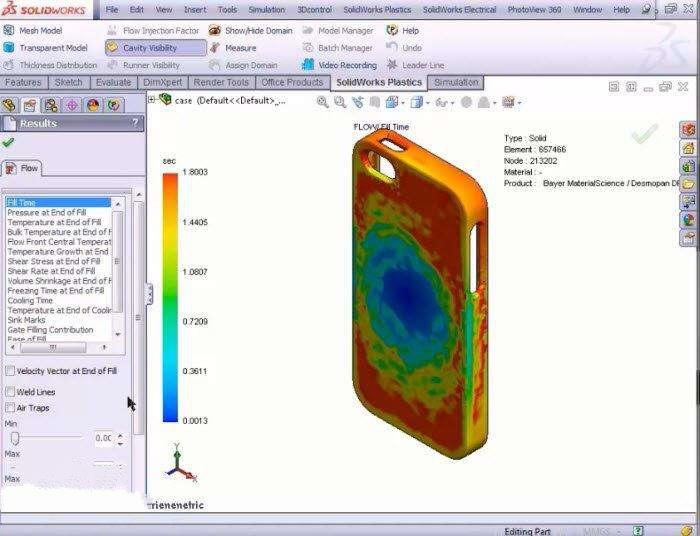Switch to the Sketch tab
Viewport: 700px width, 536px height.
68,83
